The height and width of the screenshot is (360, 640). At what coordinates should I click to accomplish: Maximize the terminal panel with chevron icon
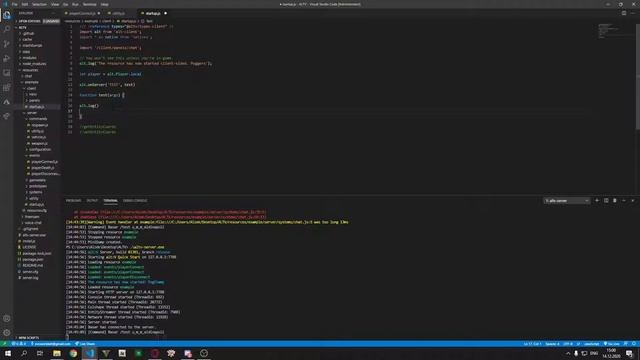pyautogui.click(x=624, y=200)
